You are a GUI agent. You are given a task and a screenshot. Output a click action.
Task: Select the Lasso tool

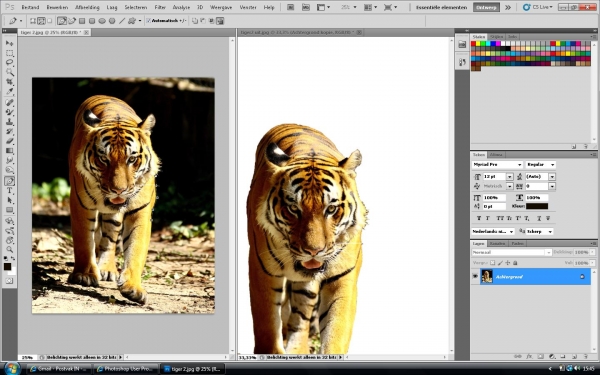(x=9, y=62)
